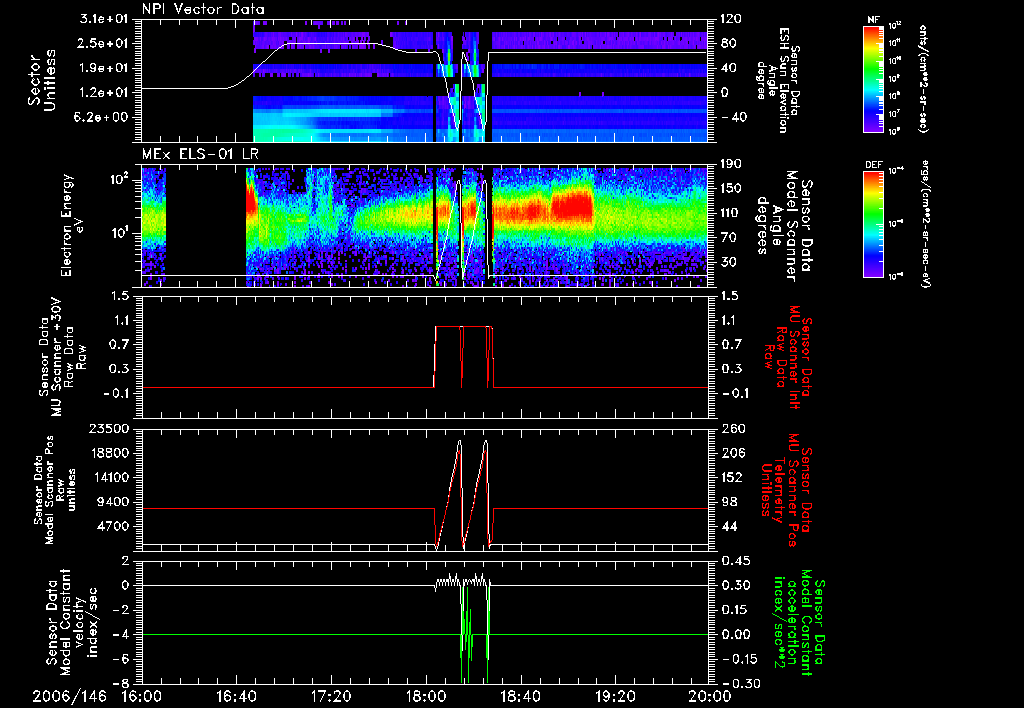1024x708 pixels.
Task: Click the 110 scanner angle tick label
Action: pos(730,213)
